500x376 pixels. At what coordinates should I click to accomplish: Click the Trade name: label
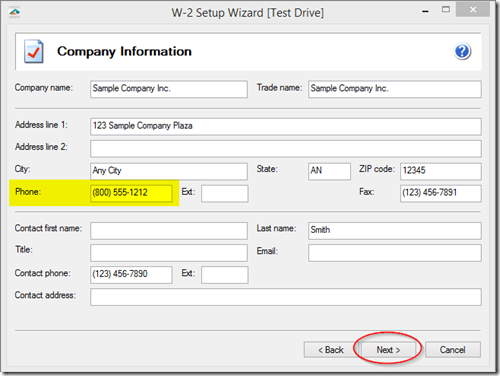[279, 88]
